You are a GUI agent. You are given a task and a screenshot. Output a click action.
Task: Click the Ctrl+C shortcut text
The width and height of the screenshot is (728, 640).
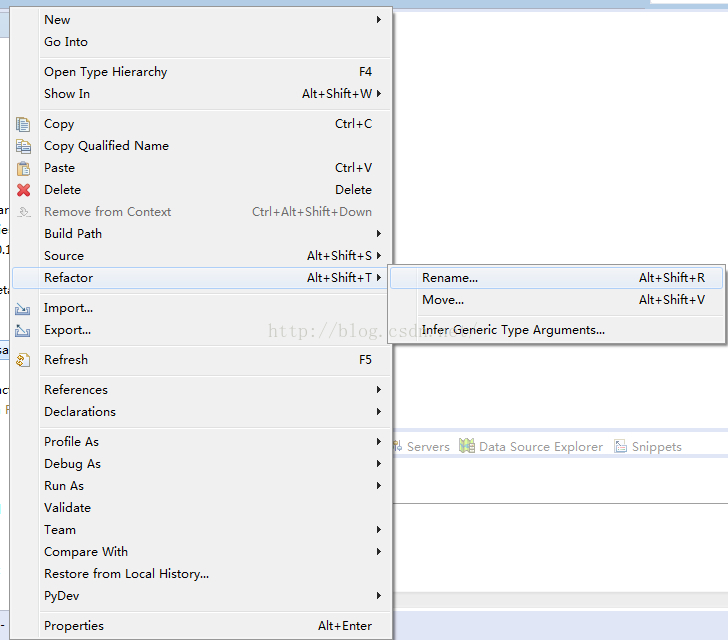click(x=353, y=124)
